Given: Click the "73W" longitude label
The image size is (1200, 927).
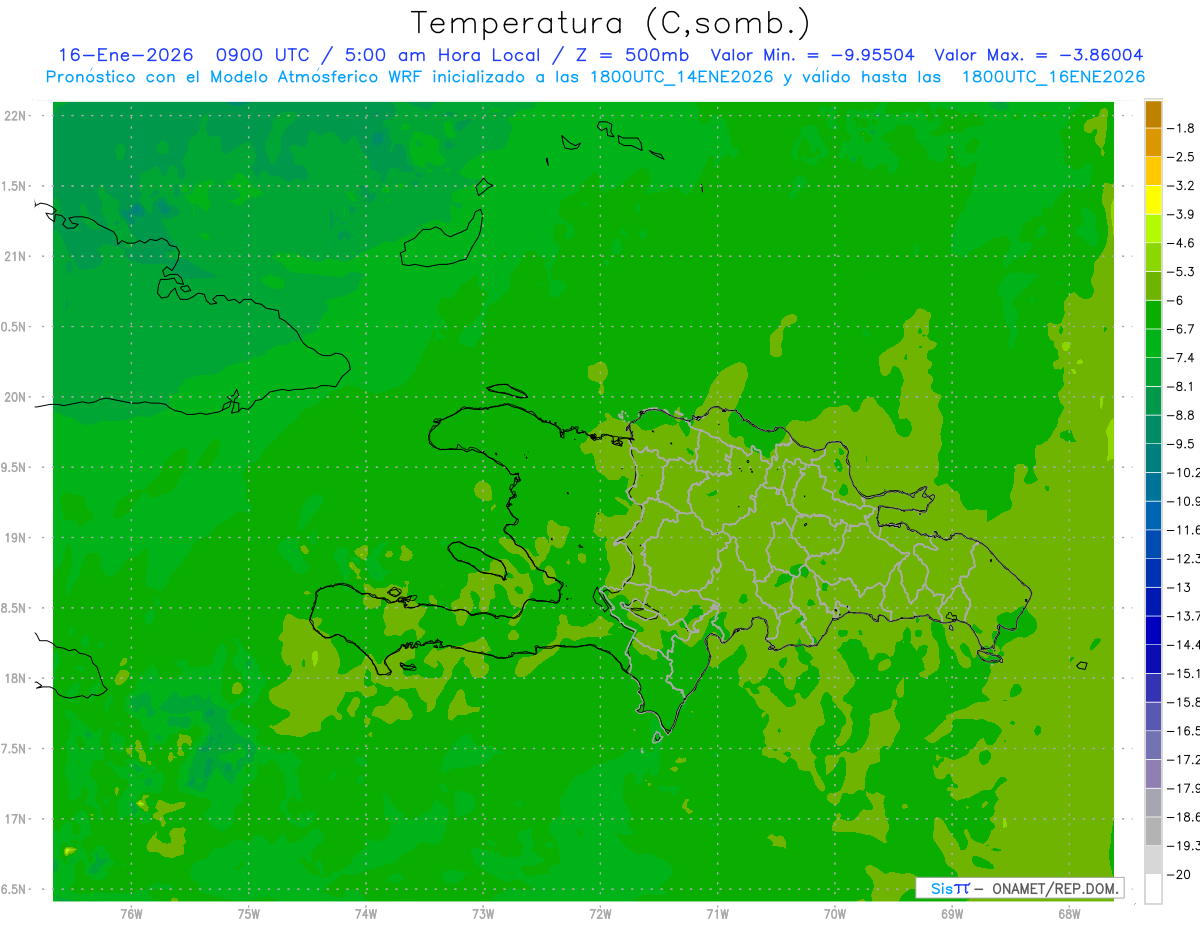Looking at the screenshot, I should (483, 913).
